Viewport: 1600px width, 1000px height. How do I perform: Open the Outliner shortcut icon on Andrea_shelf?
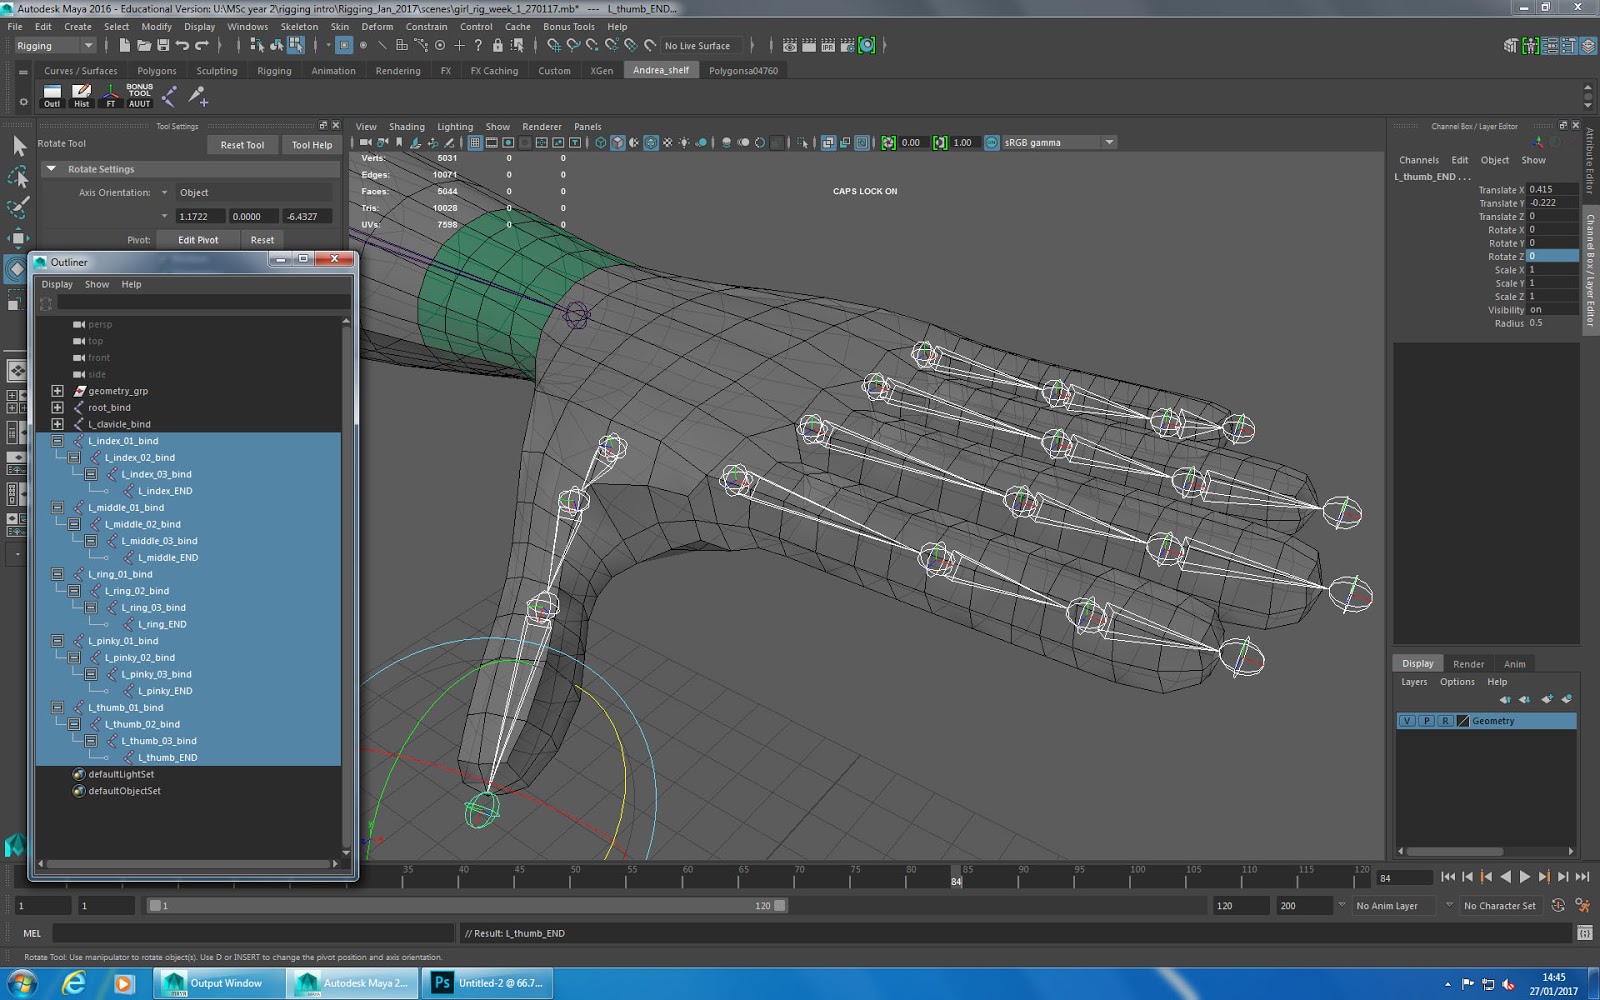(x=51, y=95)
